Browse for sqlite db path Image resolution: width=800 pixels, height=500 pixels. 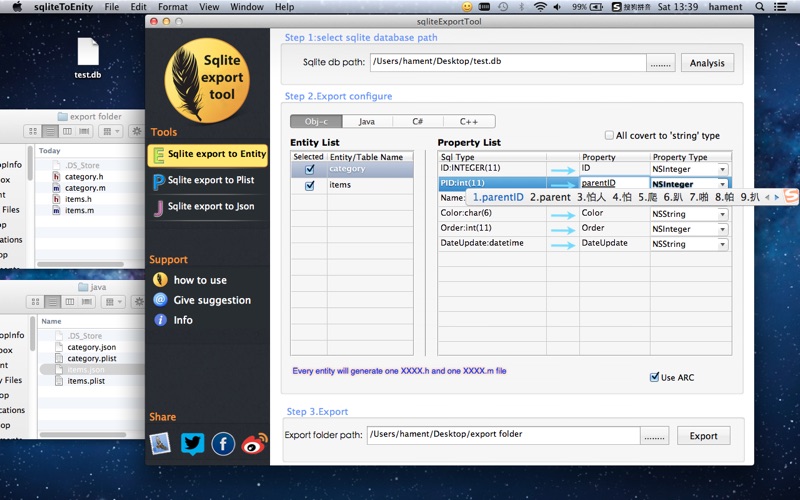pos(661,63)
